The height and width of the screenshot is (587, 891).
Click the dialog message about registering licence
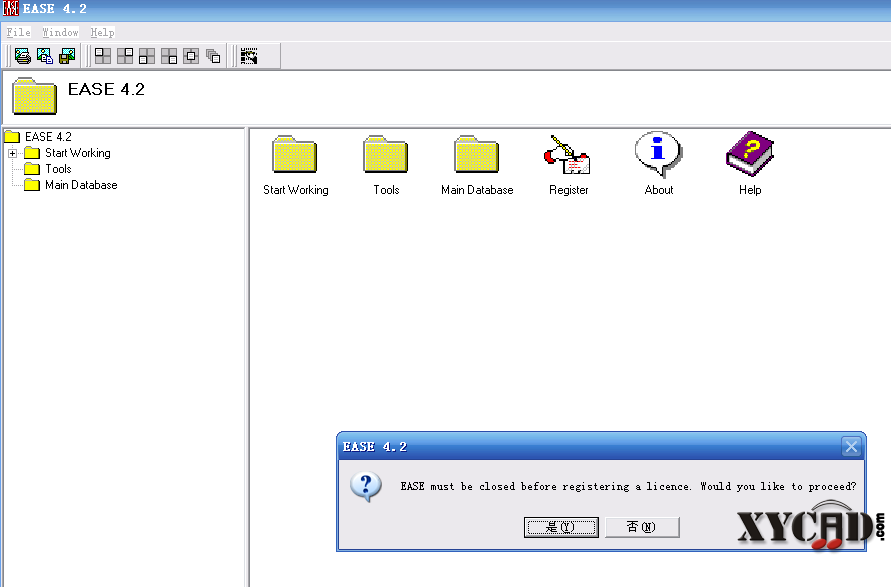[x=628, y=486]
